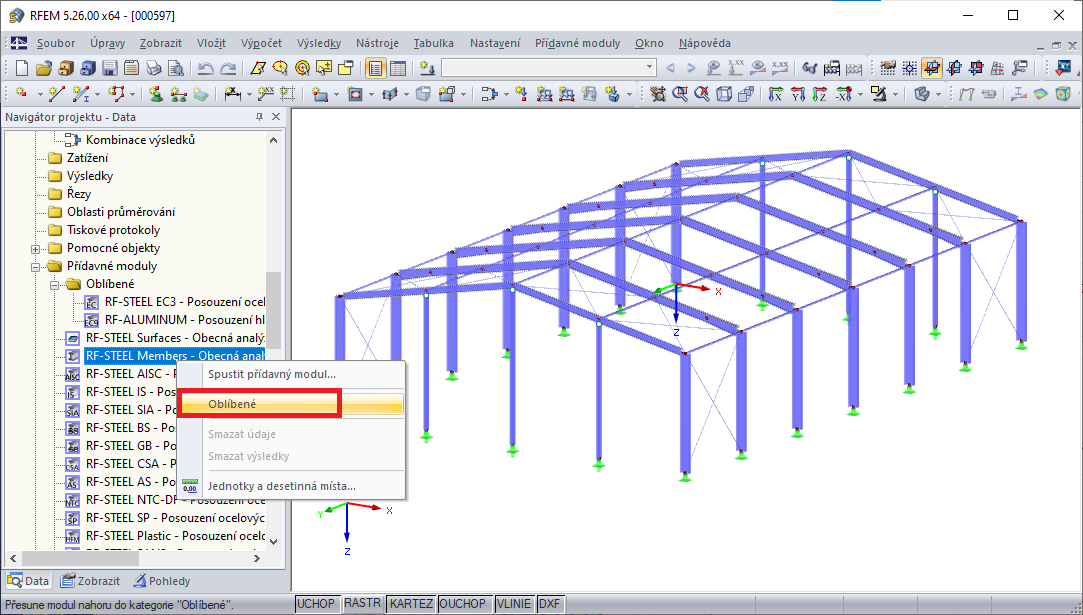The width and height of the screenshot is (1083, 615).
Task: Select RF-STEEL Plastic module entry
Action: [x=175, y=536]
